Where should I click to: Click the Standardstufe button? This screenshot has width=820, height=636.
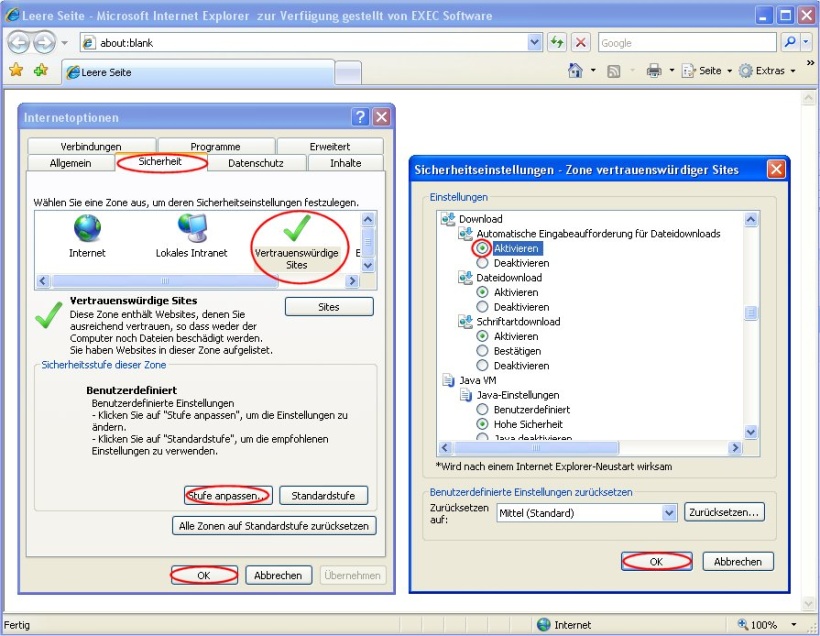click(x=323, y=495)
